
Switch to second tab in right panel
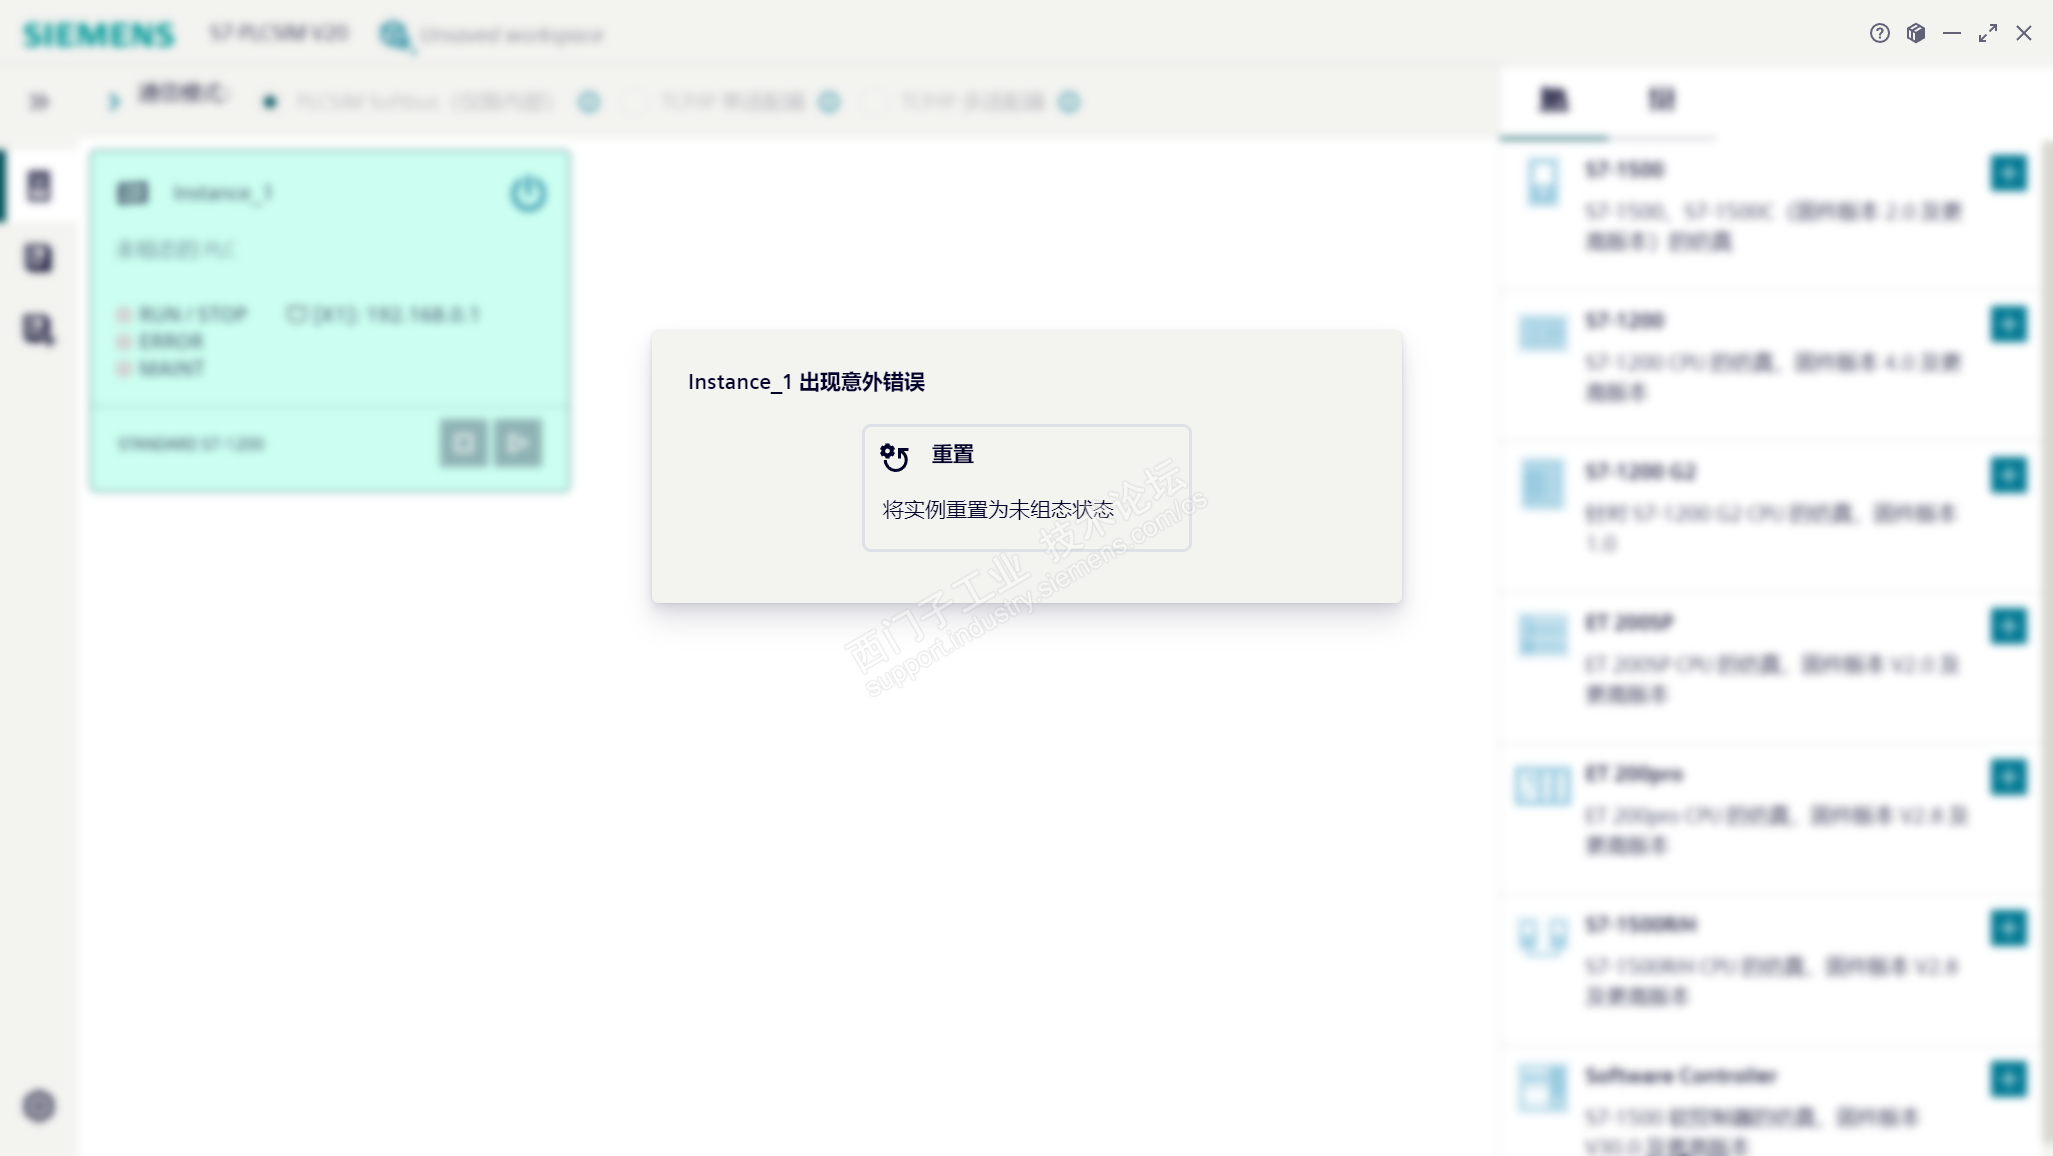tap(1661, 99)
